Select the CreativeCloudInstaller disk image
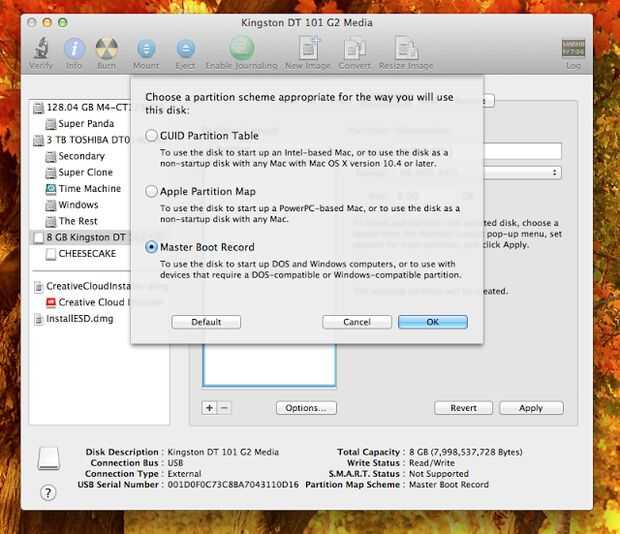The width and height of the screenshot is (620, 534). [82, 286]
